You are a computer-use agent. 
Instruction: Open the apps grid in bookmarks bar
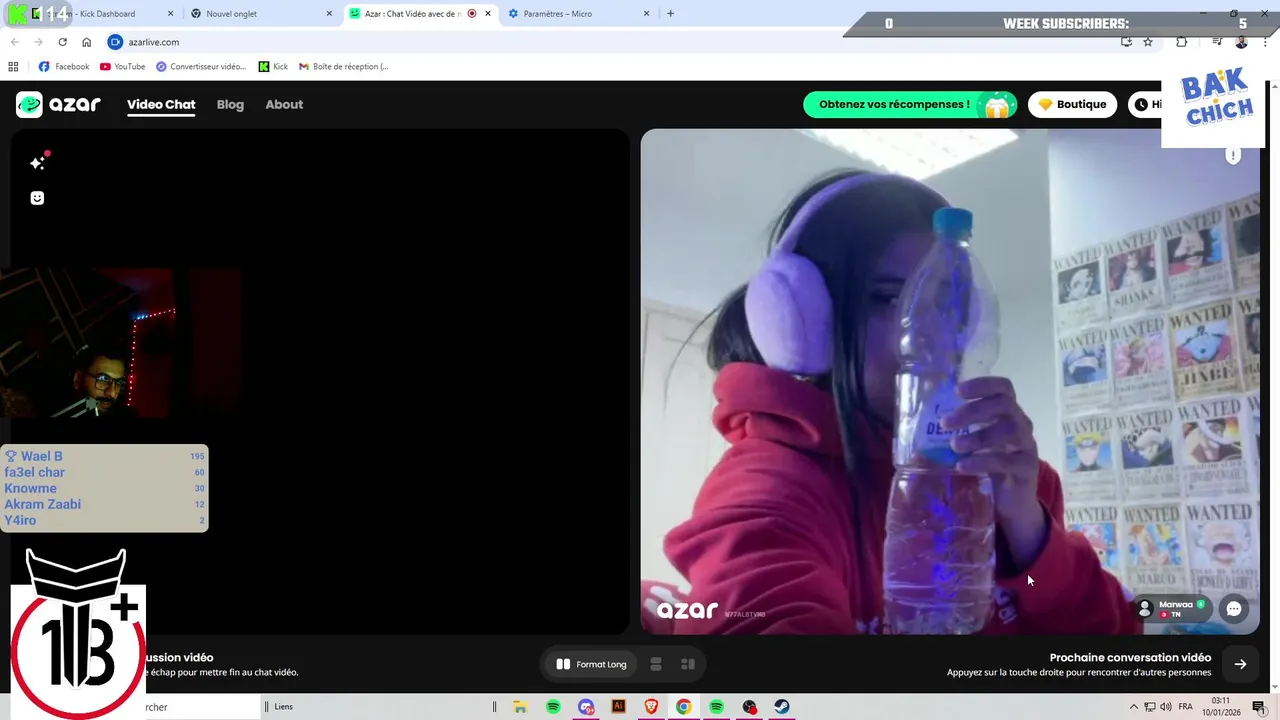click(x=13, y=66)
